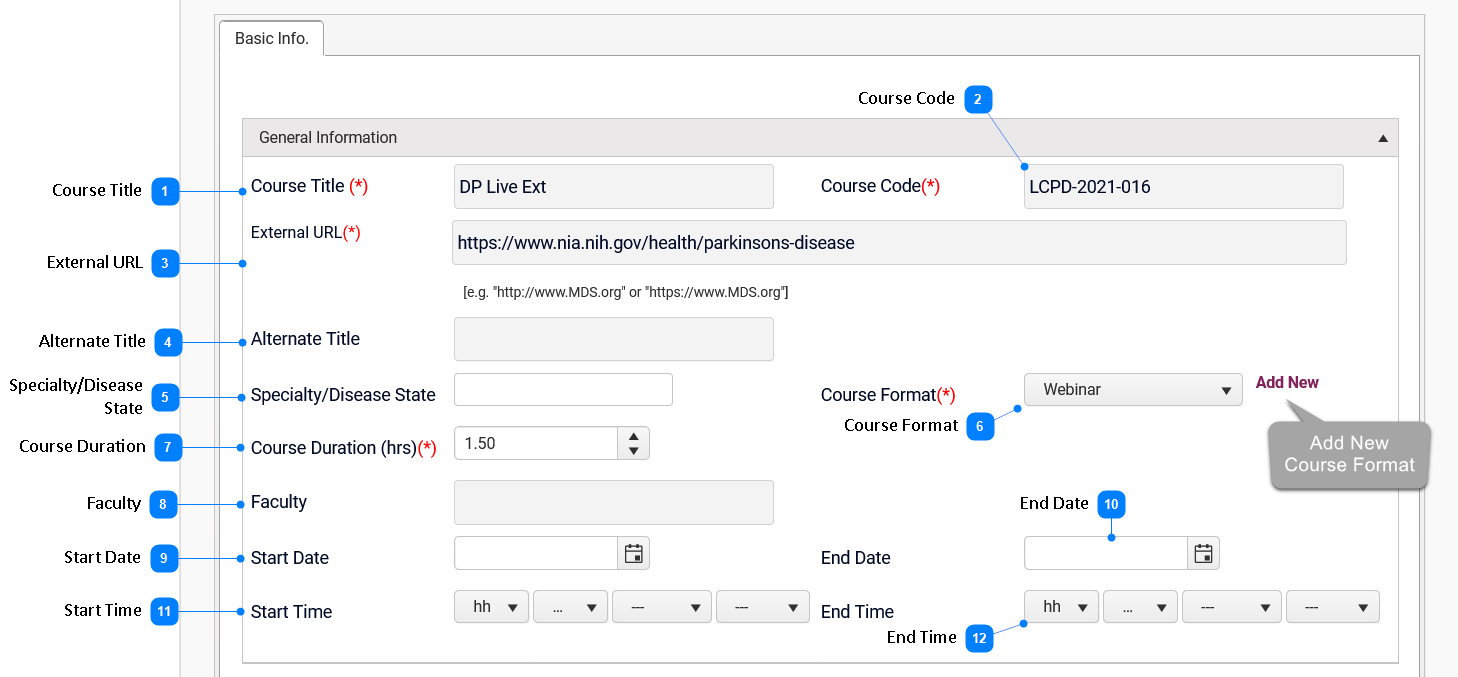
Task: Collapse the General Information section
Action: (x=1383, y=138)
